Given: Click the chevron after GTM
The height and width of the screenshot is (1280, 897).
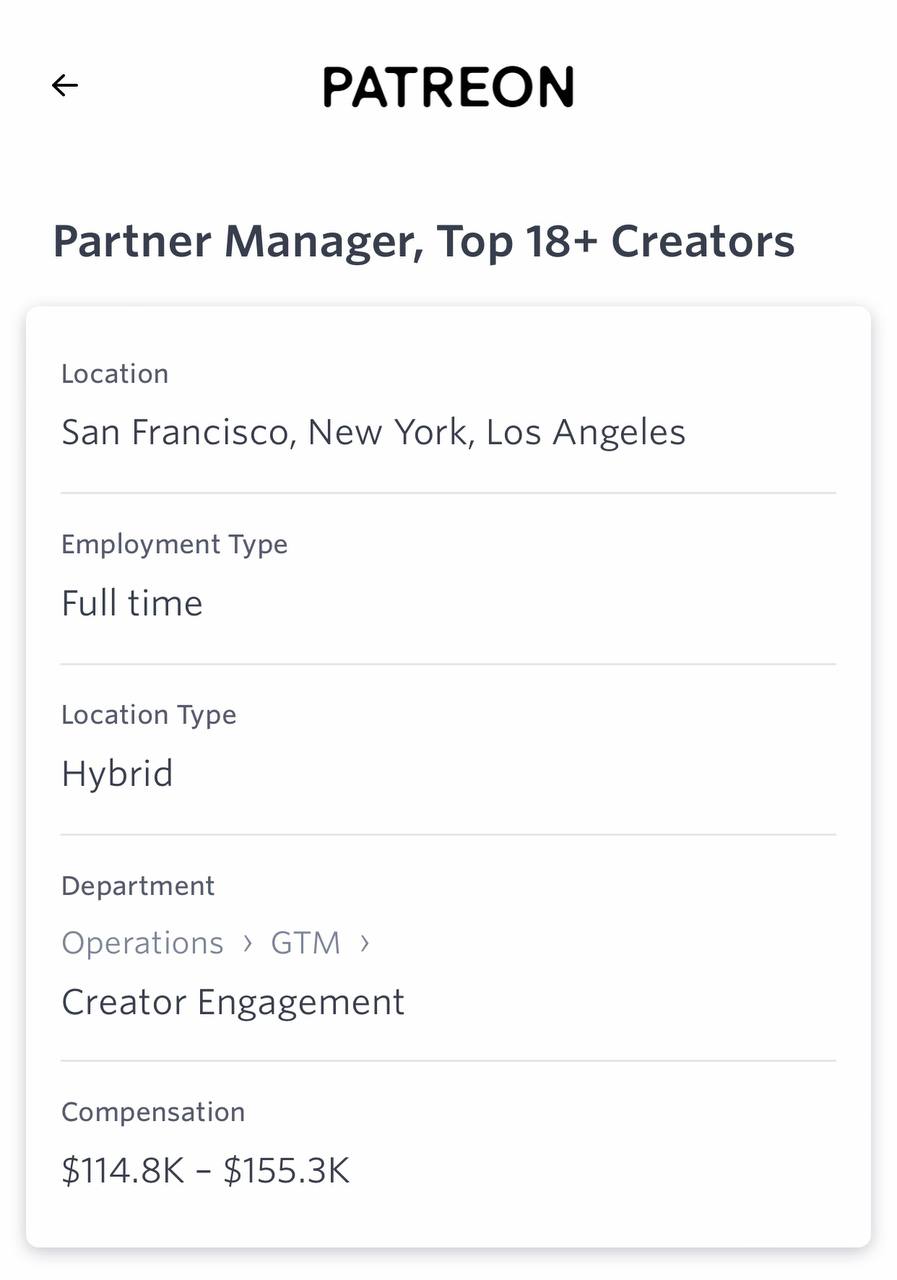Looking at the screenshot, I should [364, 943].
